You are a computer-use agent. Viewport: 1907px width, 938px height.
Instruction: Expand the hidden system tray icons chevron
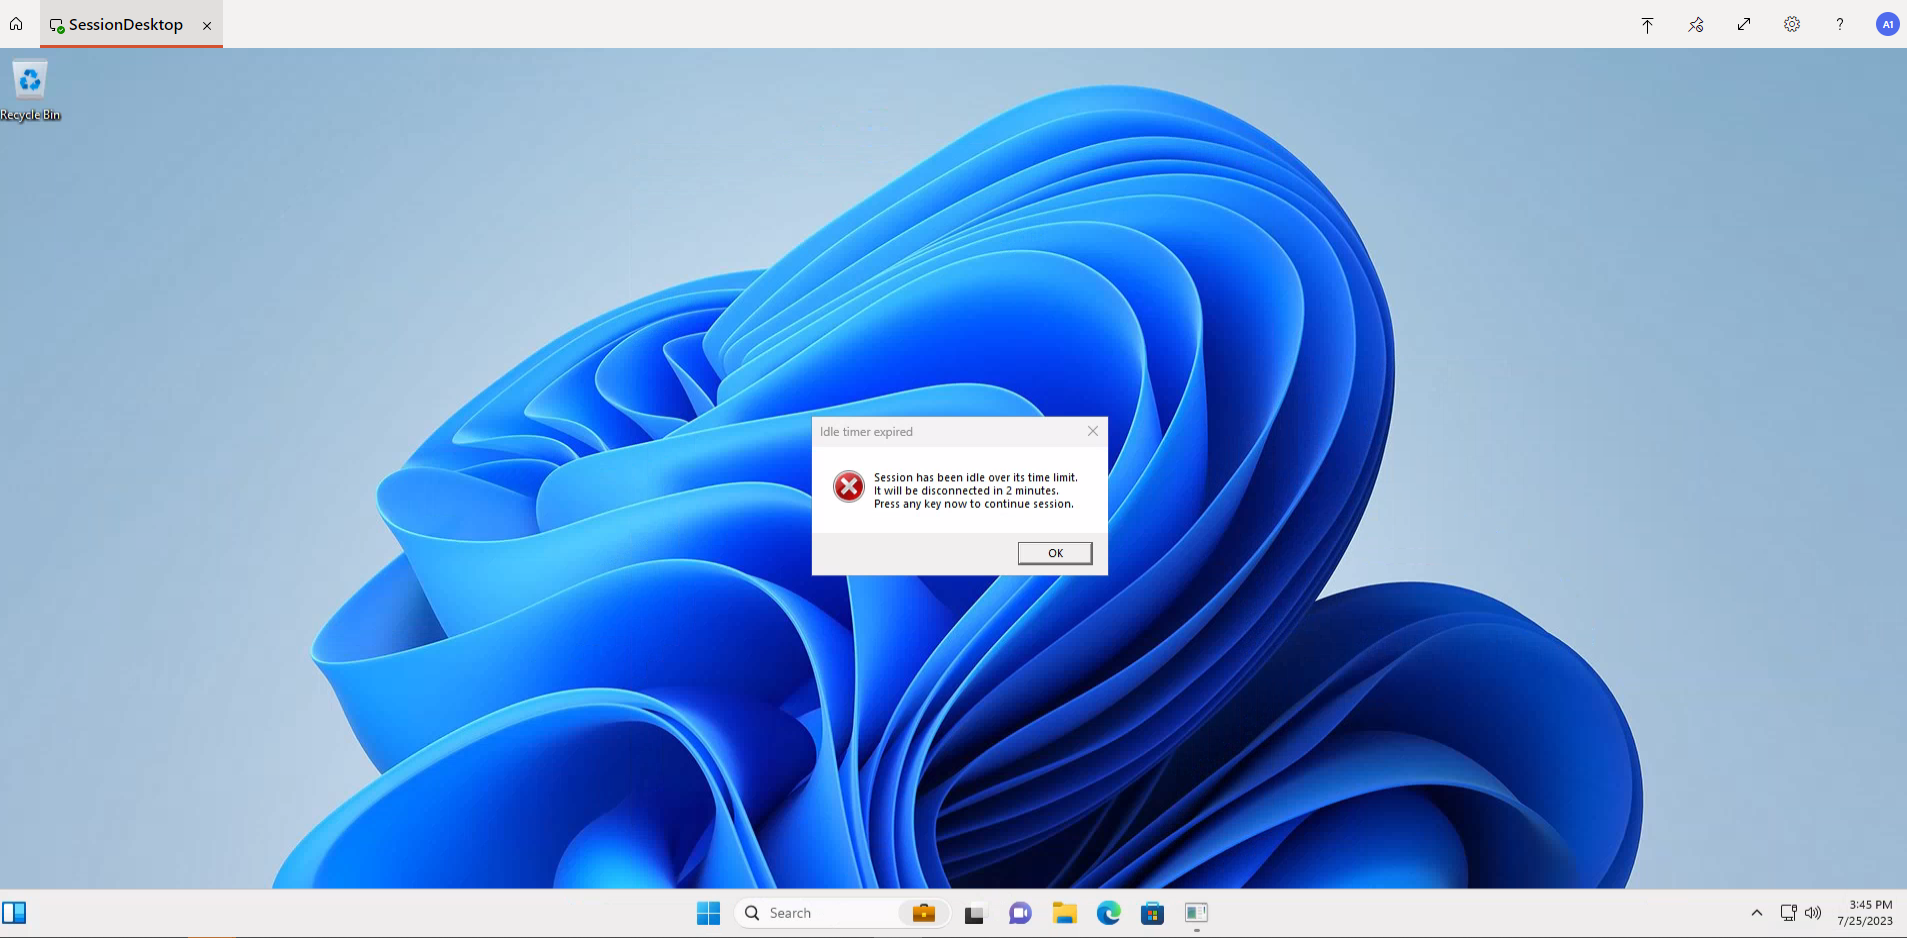pyautogui.click(x=1756, y=913)
